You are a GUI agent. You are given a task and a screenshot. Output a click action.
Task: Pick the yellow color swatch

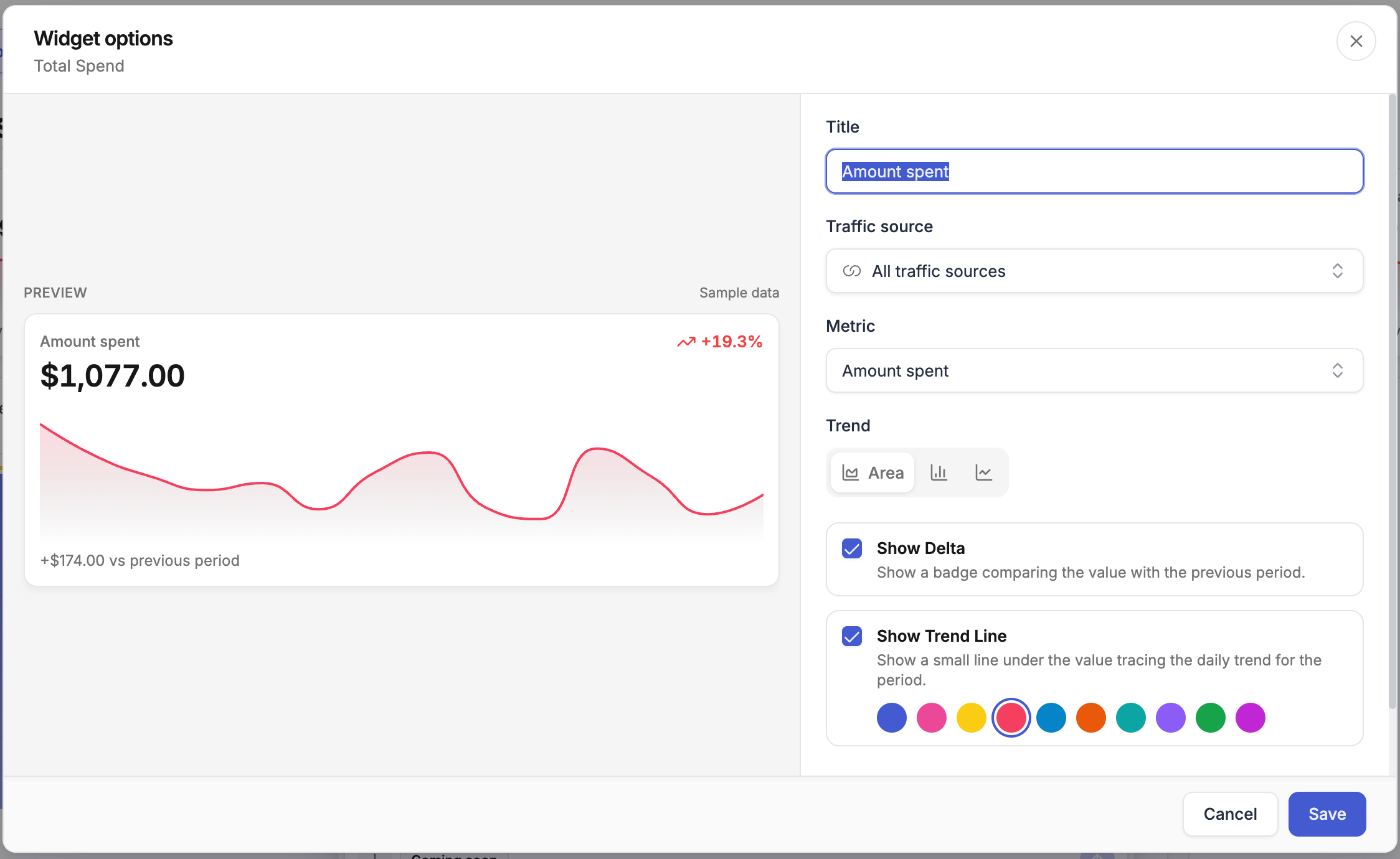pyautogui.click(x=972, y=718)
